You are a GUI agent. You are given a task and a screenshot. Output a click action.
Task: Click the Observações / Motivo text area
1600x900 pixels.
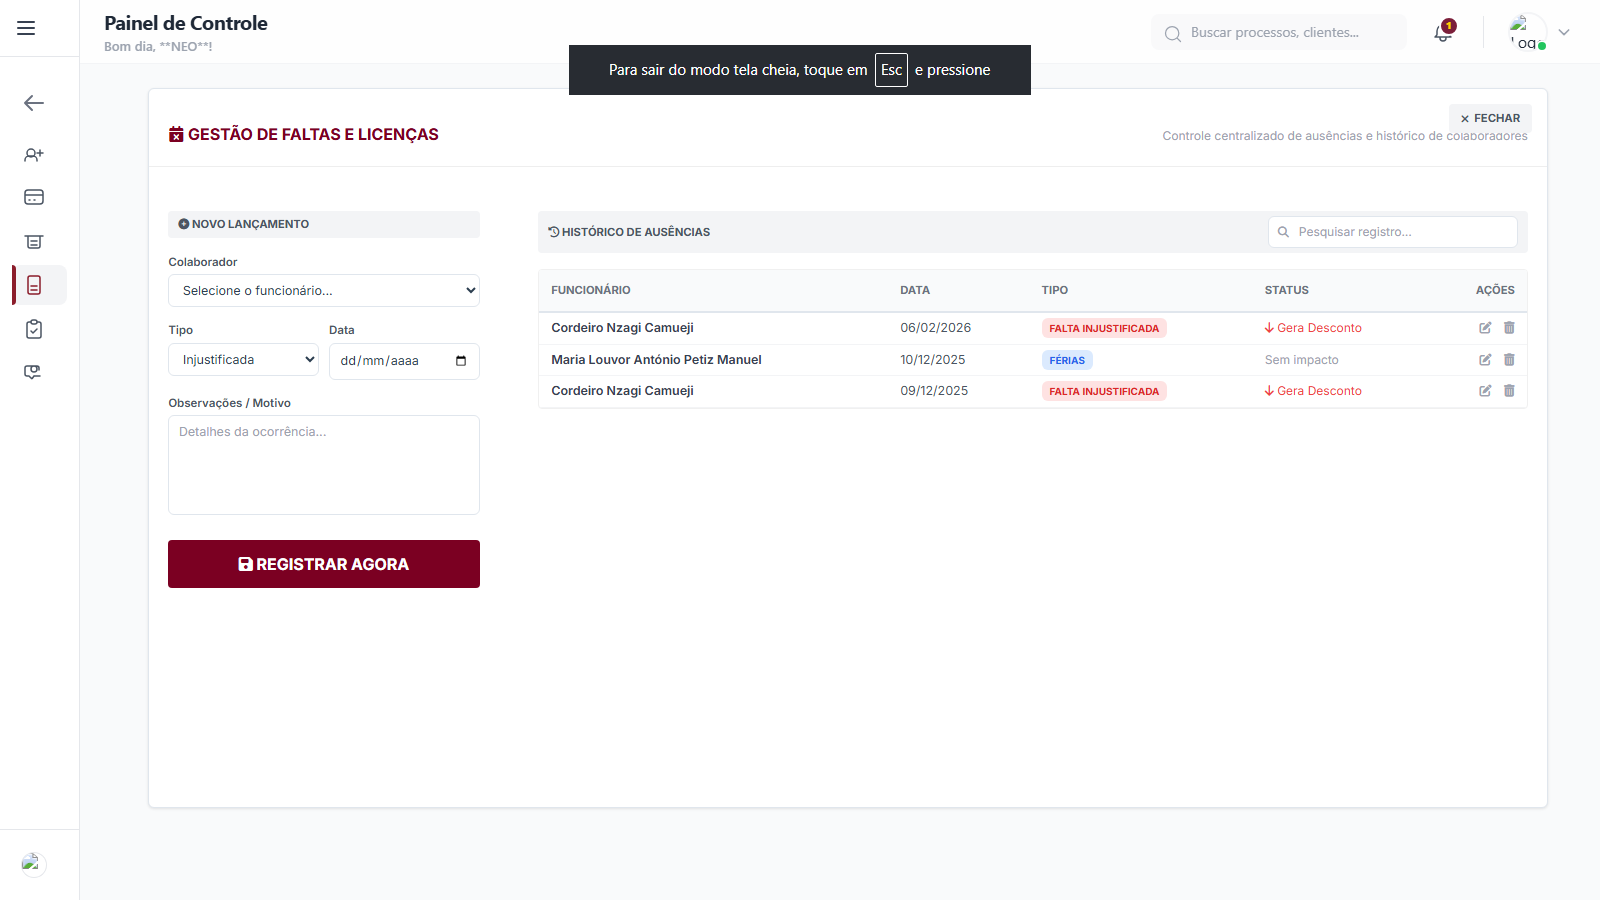pyautogui.click(x=324, y=465)
